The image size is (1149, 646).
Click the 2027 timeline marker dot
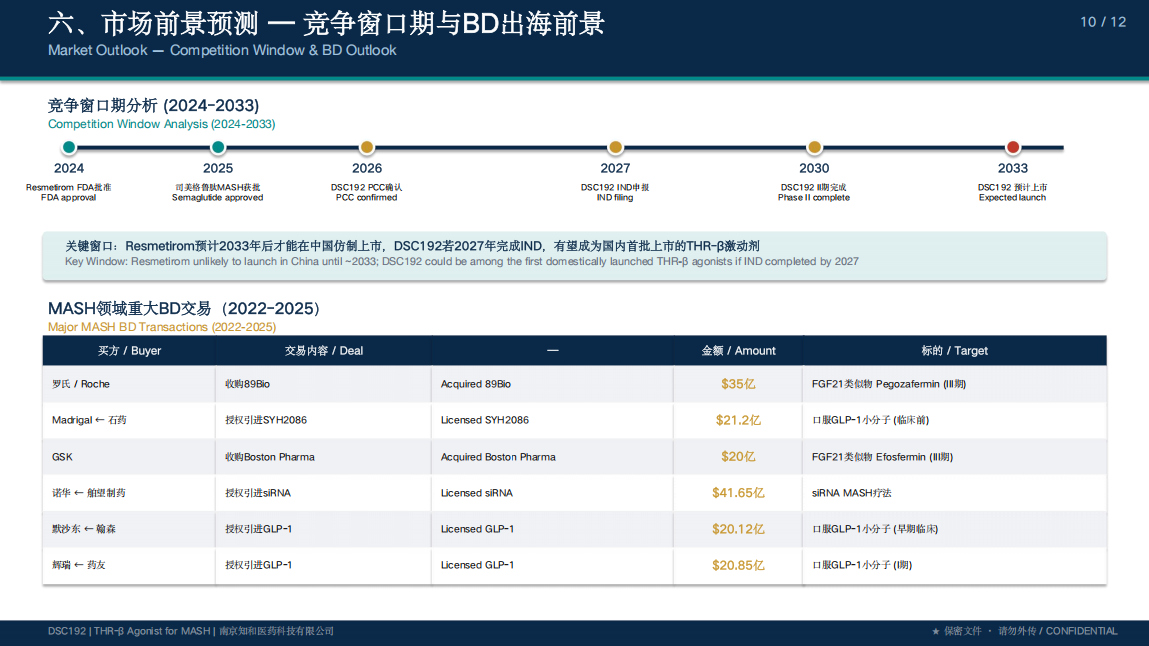click(616, 147)
